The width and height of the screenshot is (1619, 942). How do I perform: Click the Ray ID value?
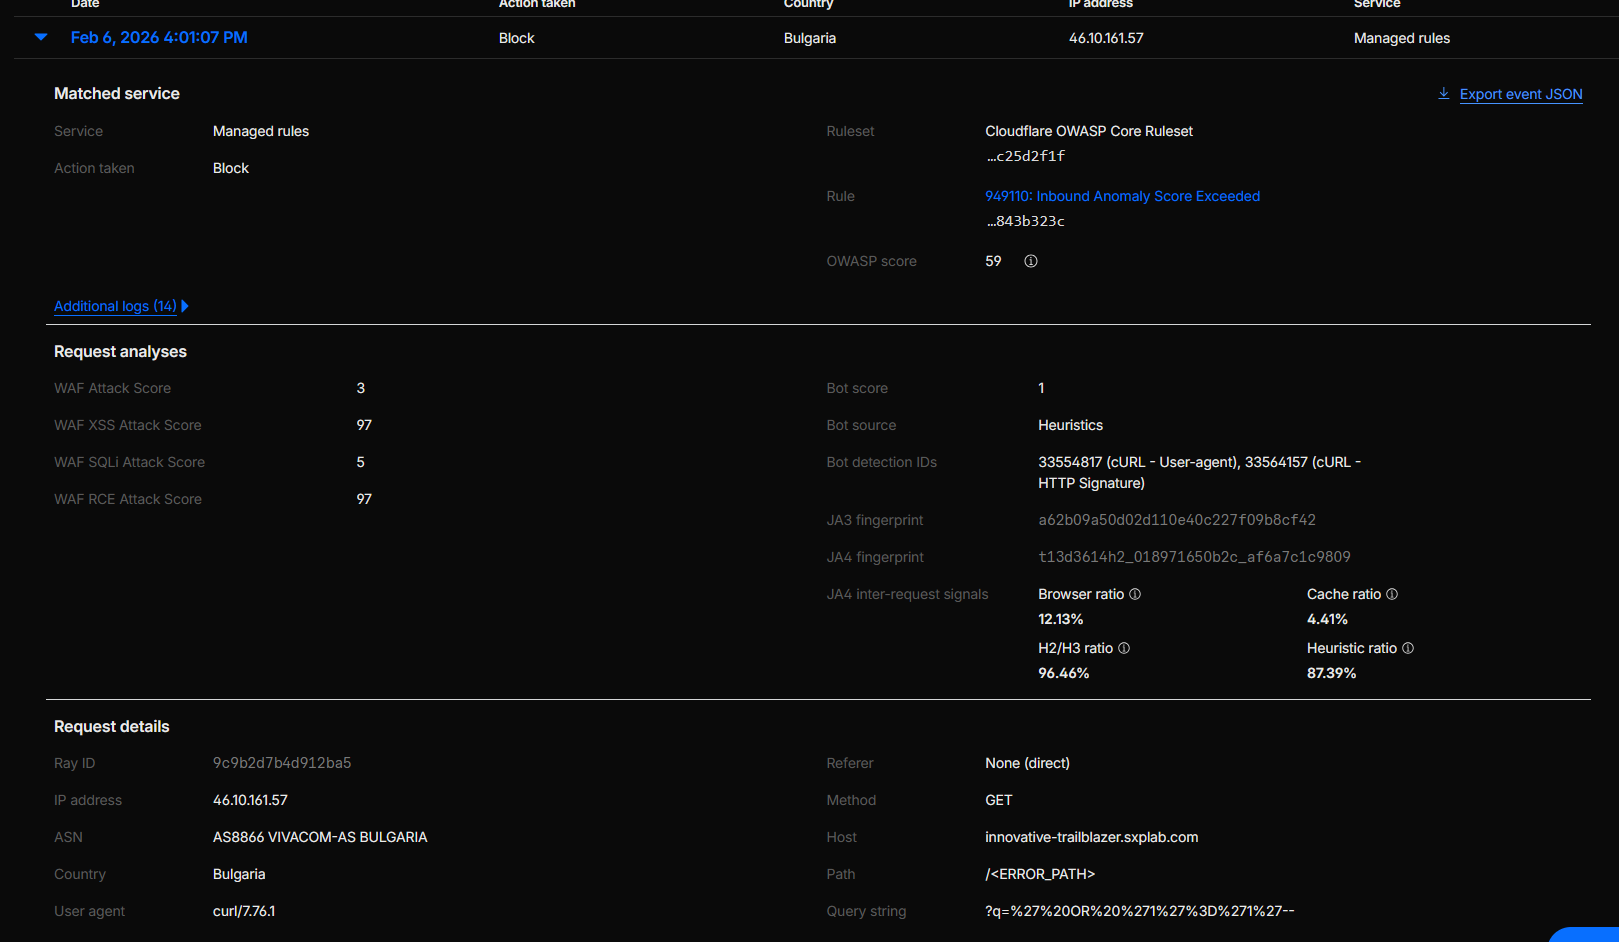282,762
